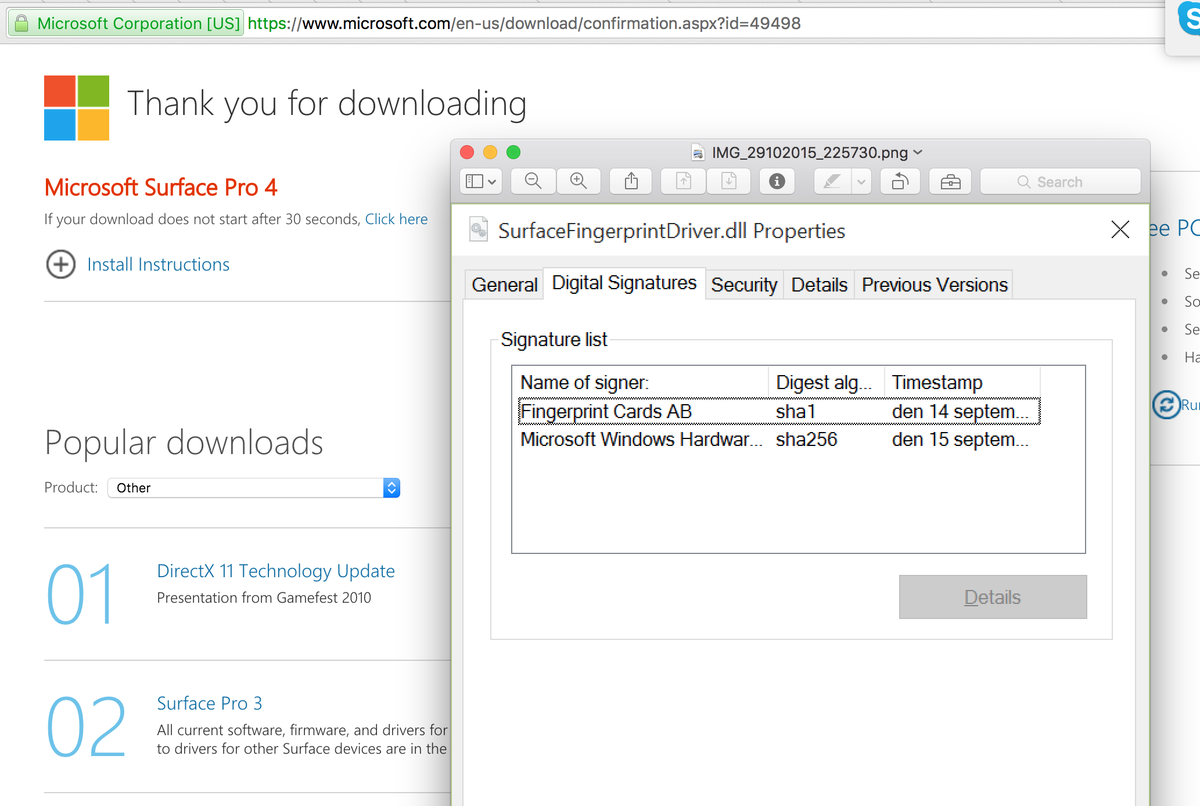This screenshot has width=1200, height=806.
Task: Open the IMG_29102015_225730.png title dropdown chevron
Action: click(918, 153)
